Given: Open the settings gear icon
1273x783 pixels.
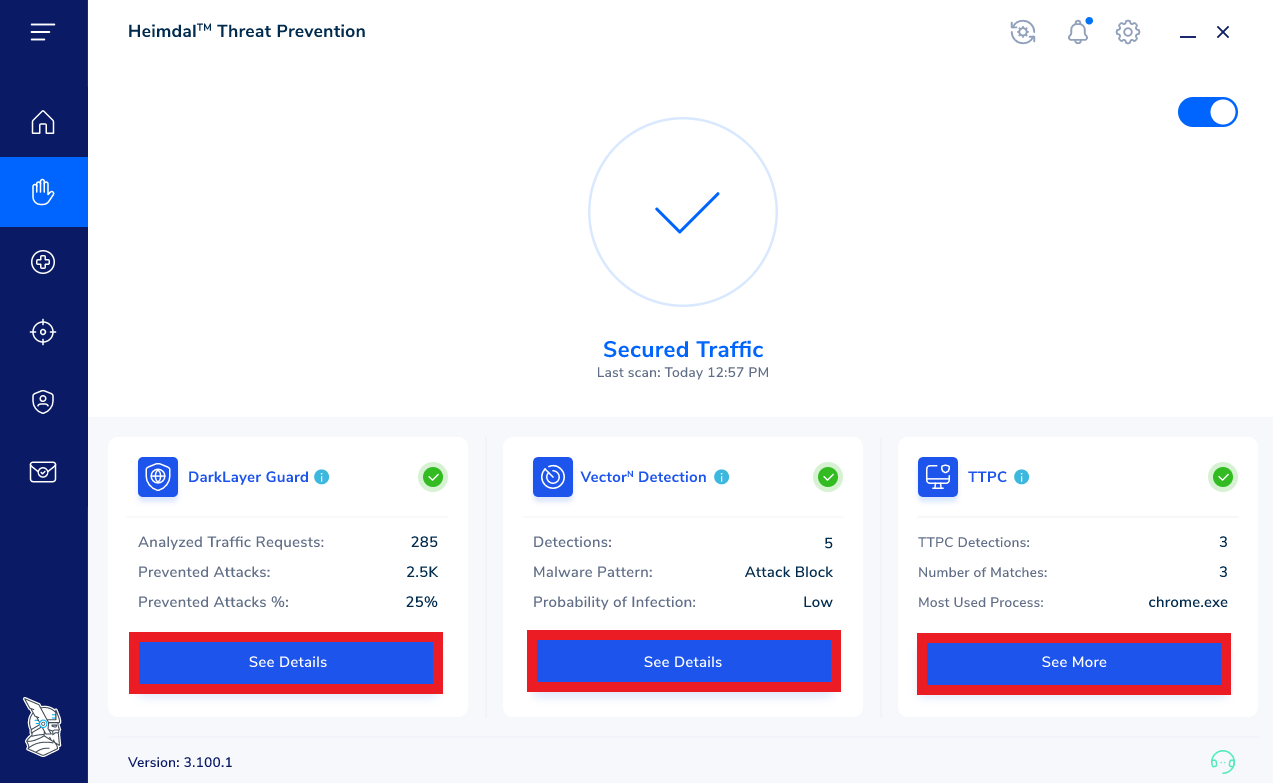Looking at the screenshot, I should pyautogui.click(x=1128, y=32).
